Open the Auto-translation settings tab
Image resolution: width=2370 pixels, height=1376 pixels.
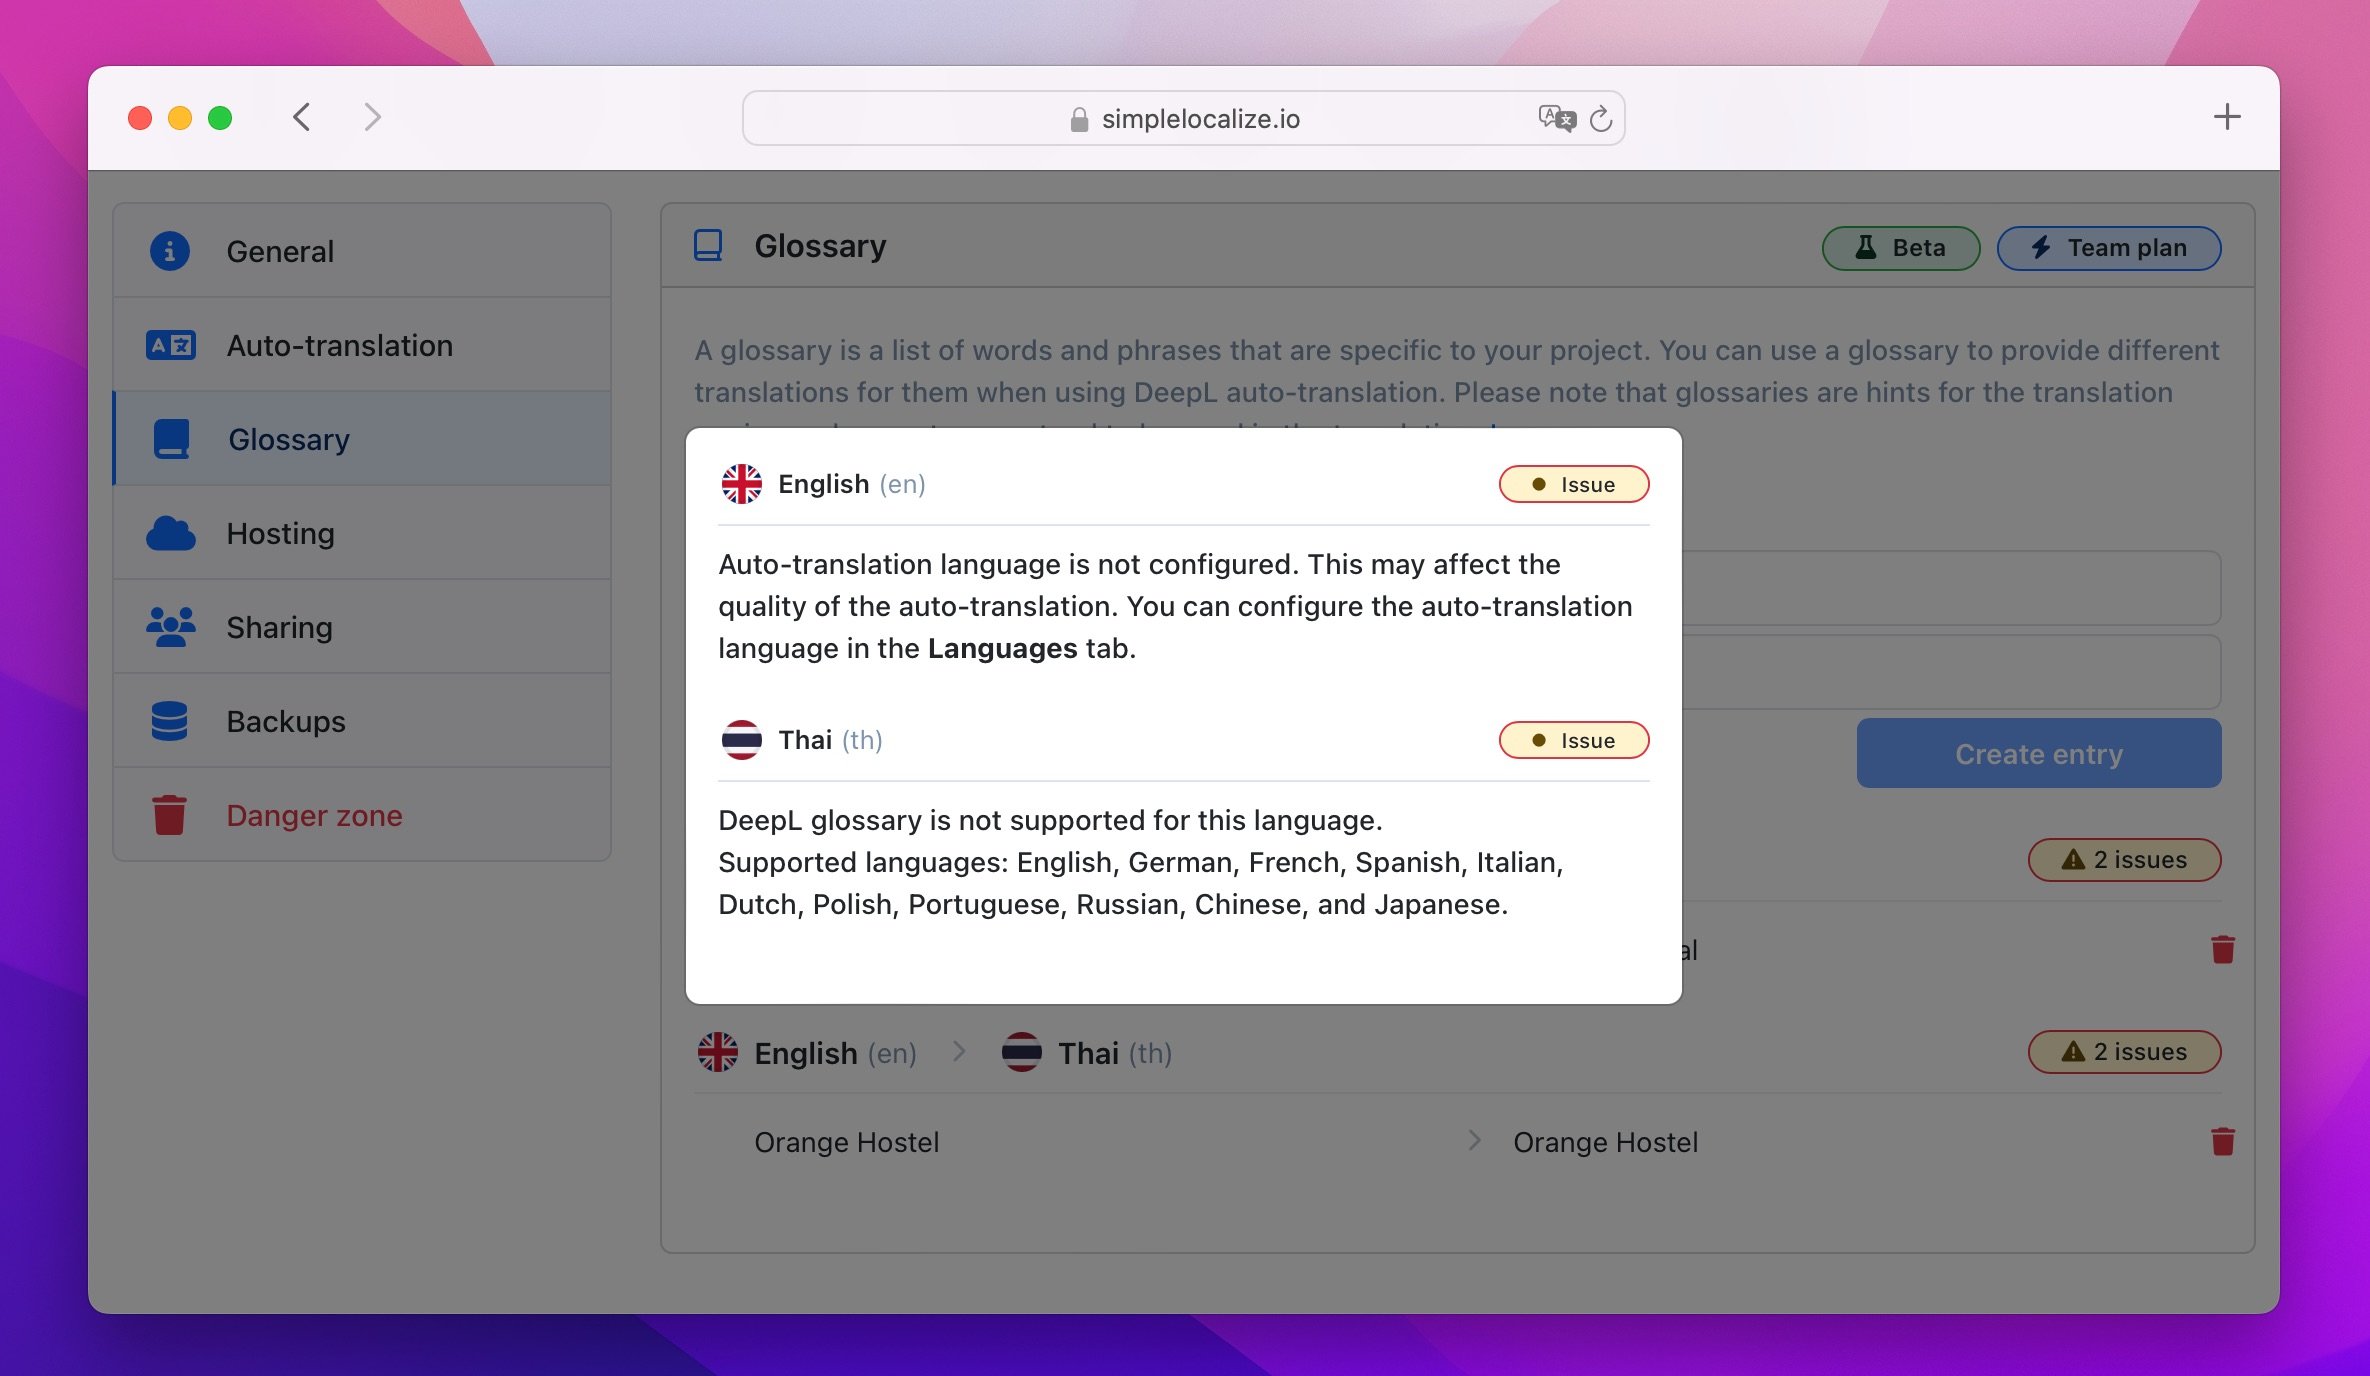(x=362, y=344)
